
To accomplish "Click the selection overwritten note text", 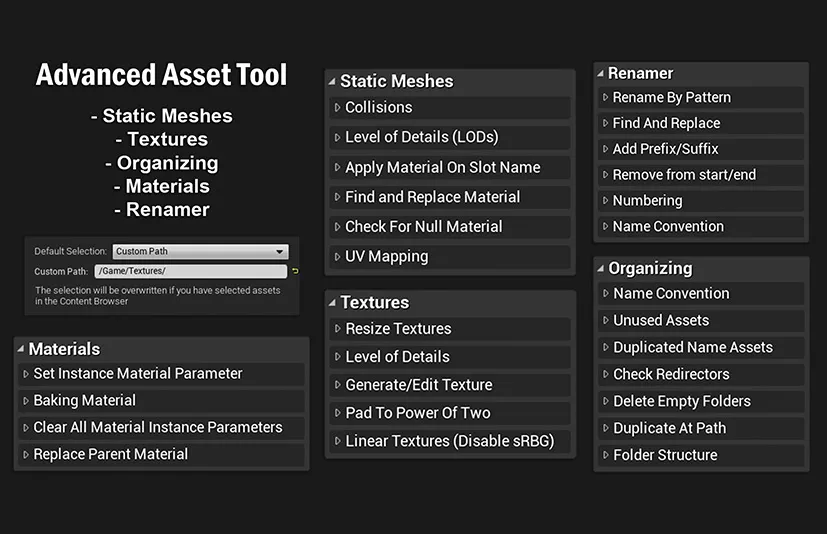I will click(x=158, y=295).
